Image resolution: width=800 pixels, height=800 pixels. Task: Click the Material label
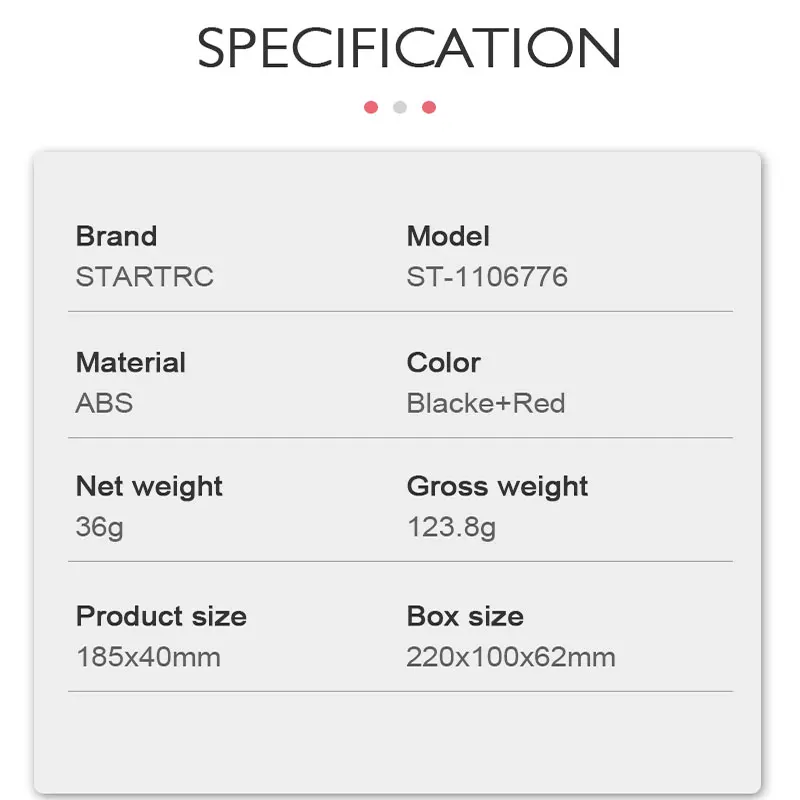click(131, 362)
